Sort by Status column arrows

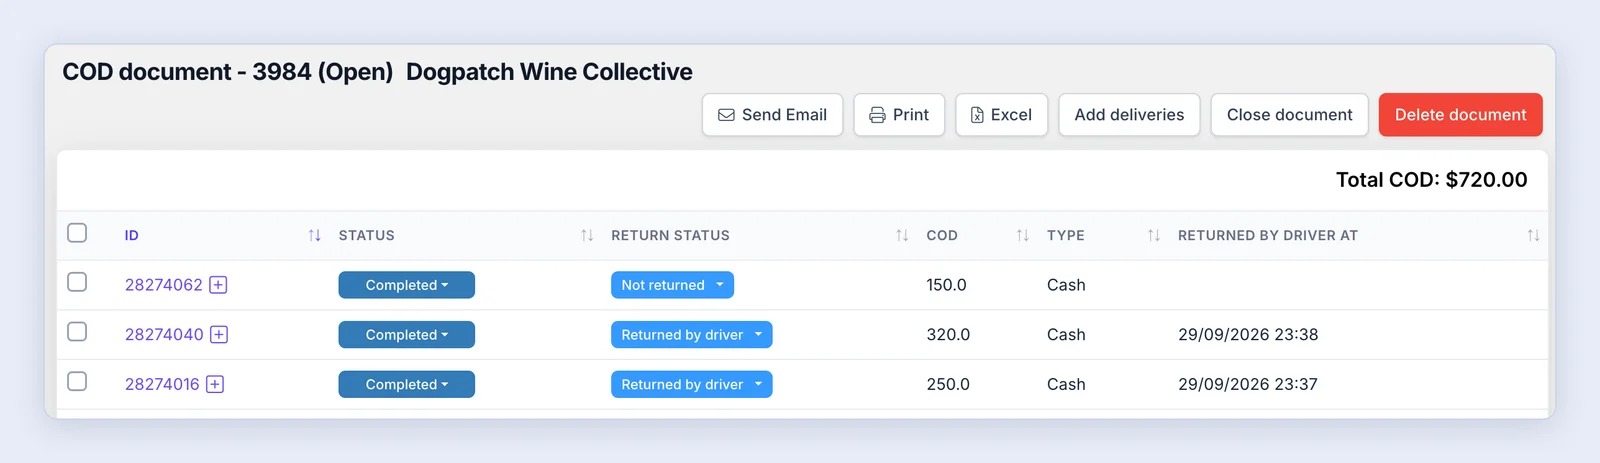(x=587, y=236)
